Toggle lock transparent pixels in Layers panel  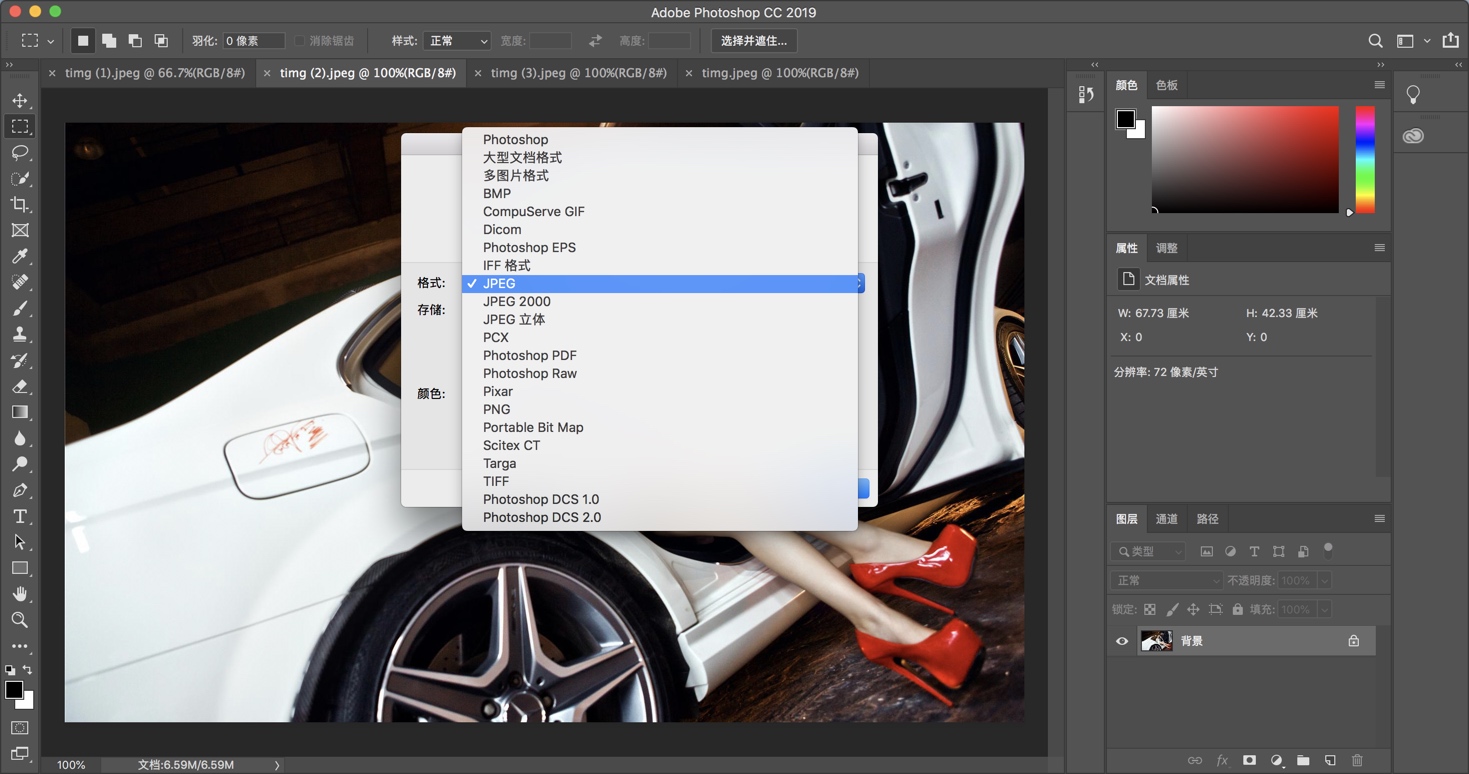point(1148,608)
